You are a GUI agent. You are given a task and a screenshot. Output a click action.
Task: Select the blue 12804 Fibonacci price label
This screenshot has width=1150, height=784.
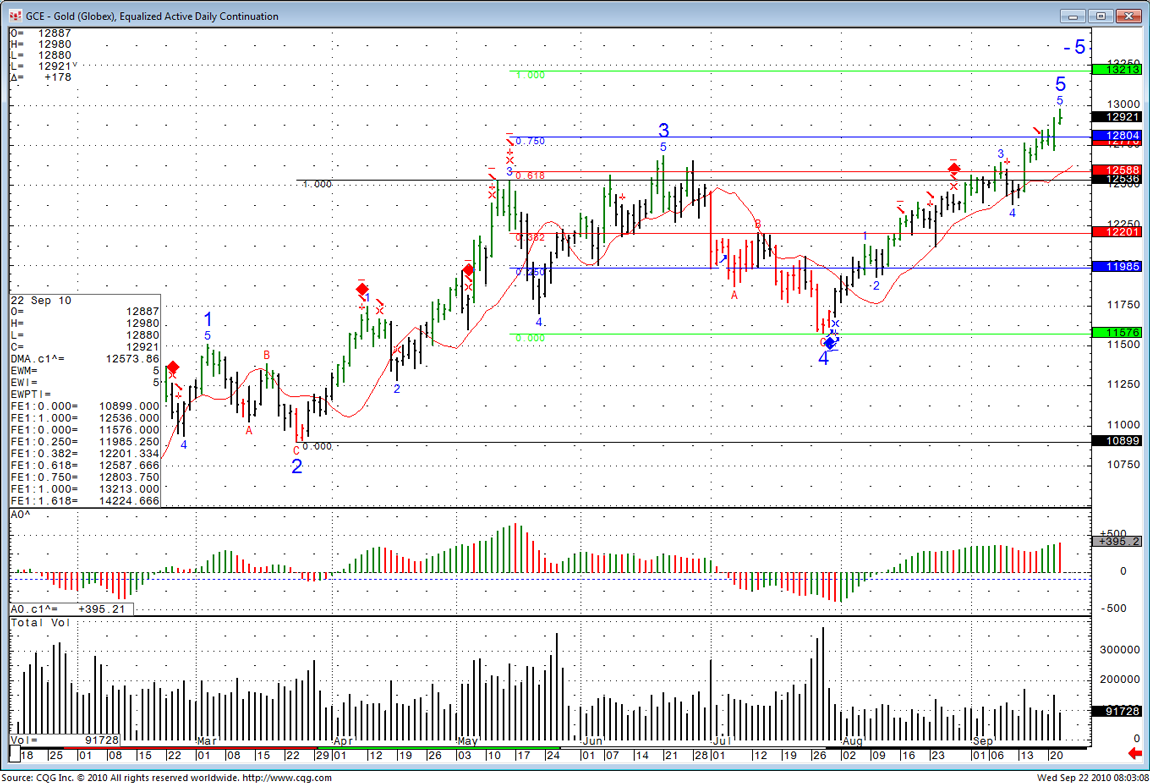click(1116, 135)
